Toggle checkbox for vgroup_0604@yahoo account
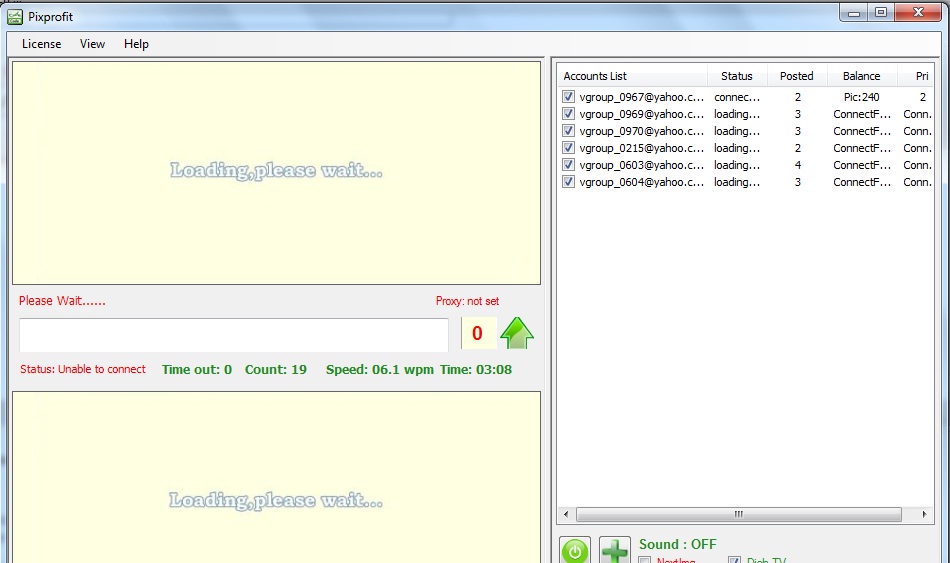The height and width of the screenshot is (563, 950). pyautogui.click(x=568, y=181)
